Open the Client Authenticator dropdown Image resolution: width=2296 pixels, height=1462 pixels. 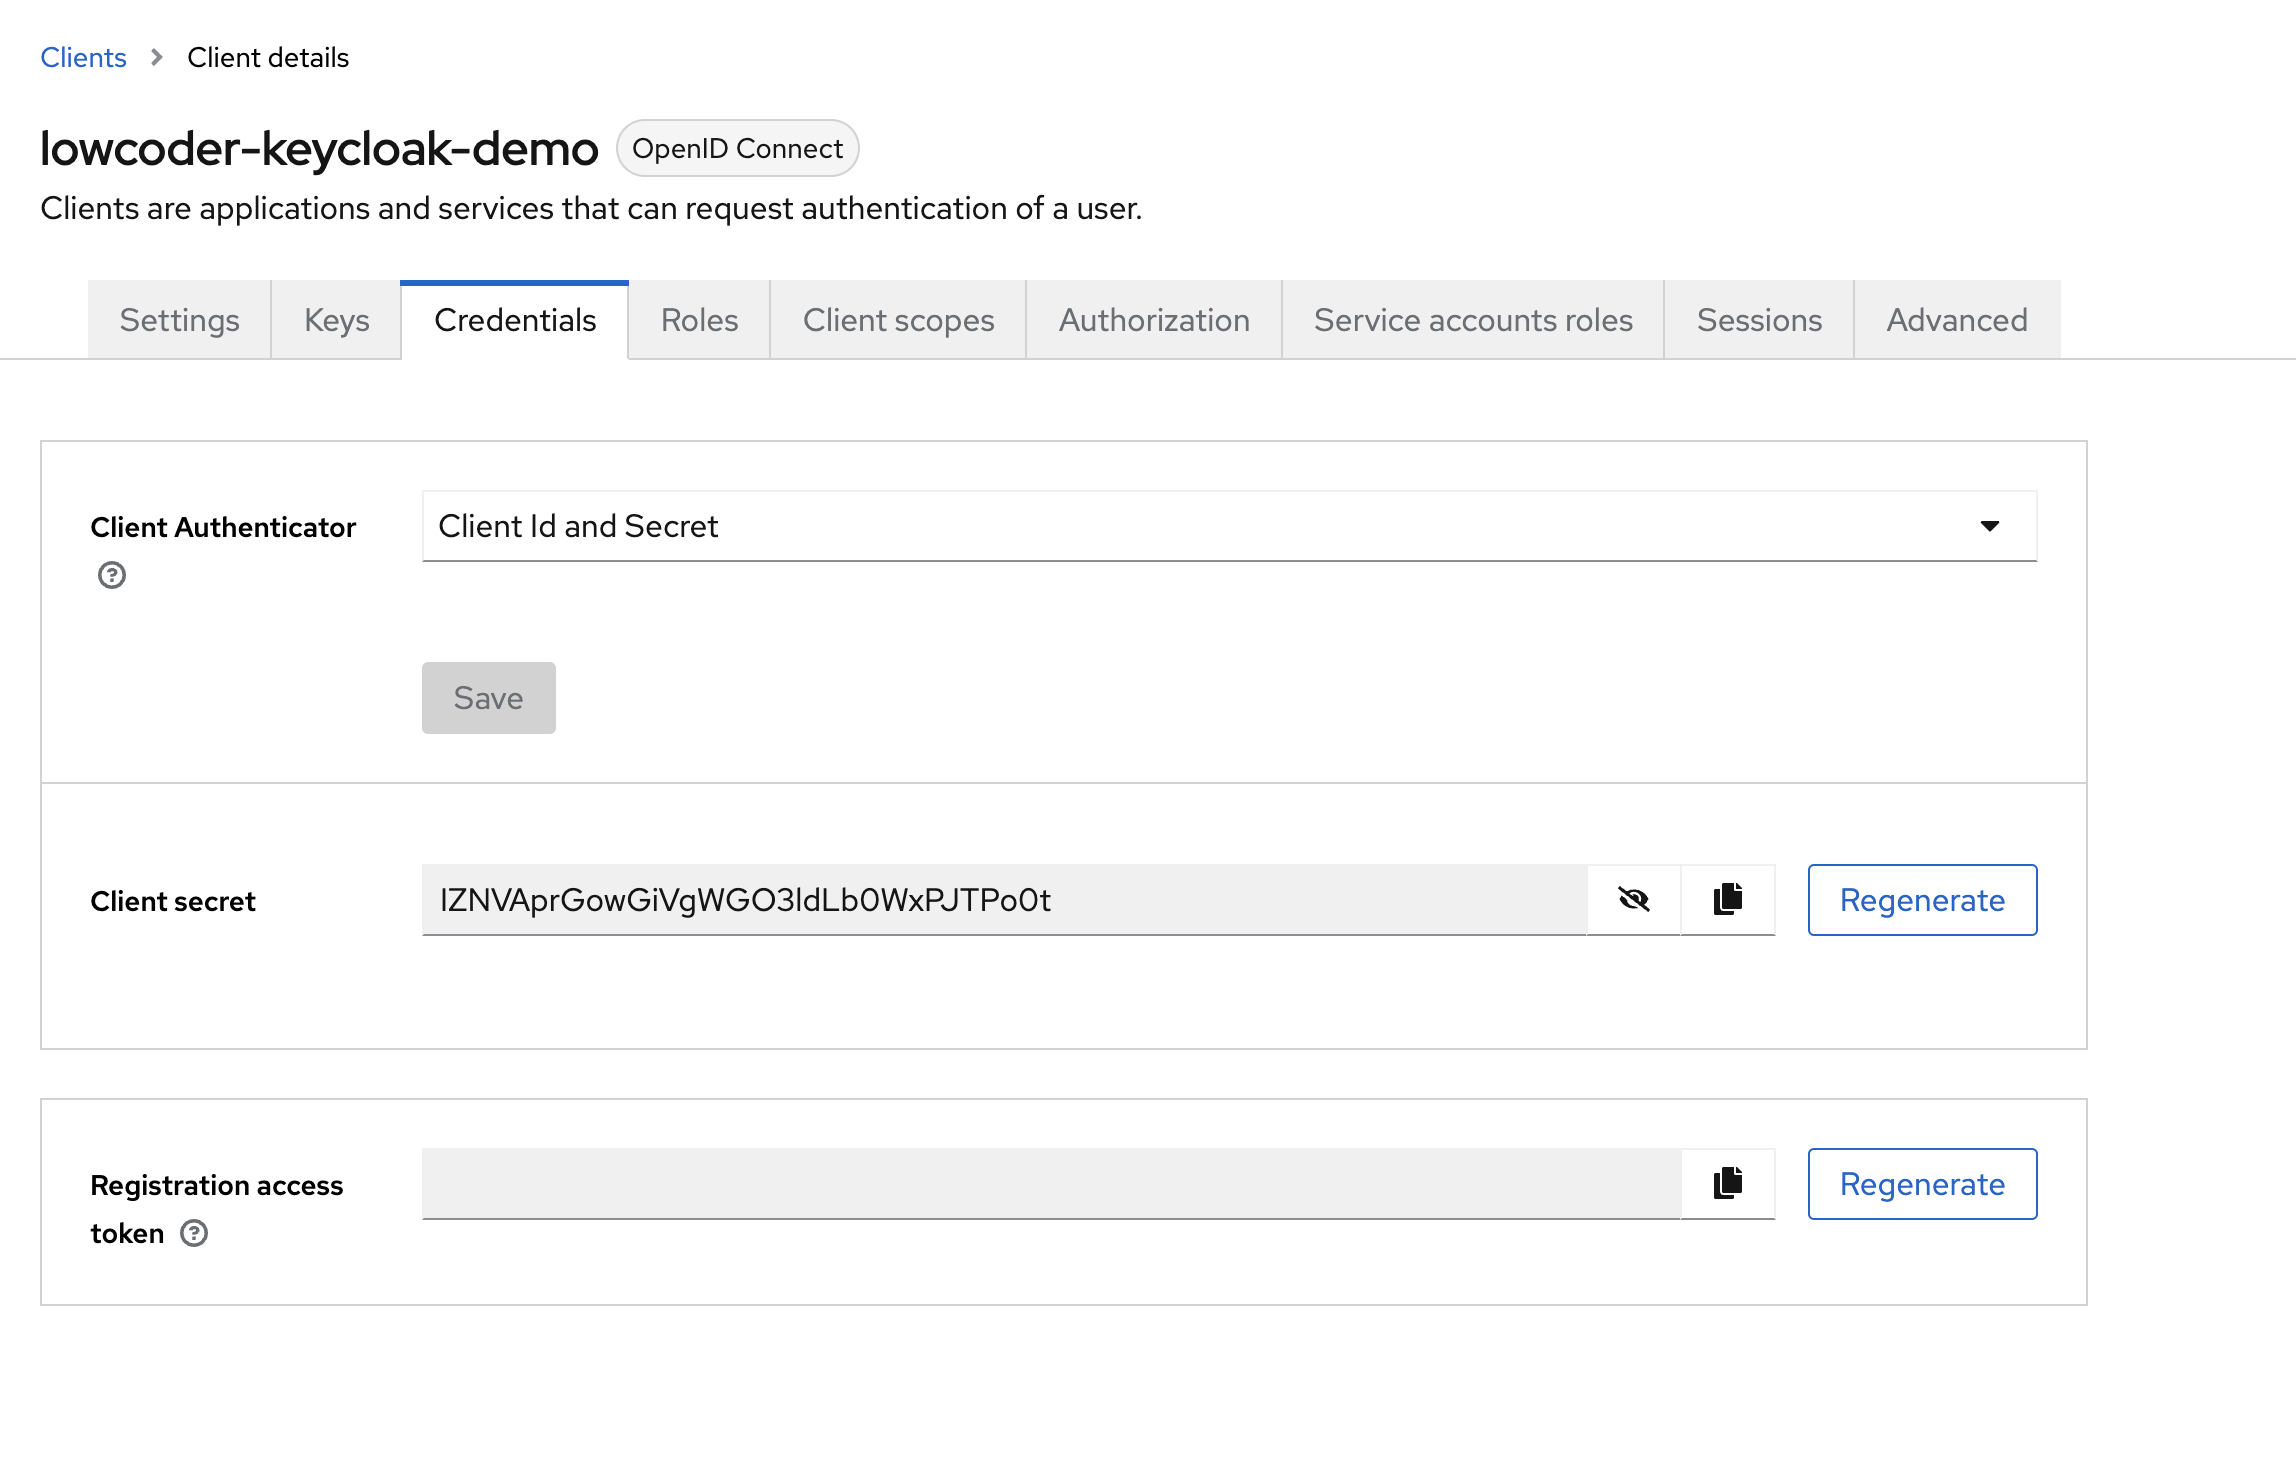1228,526
